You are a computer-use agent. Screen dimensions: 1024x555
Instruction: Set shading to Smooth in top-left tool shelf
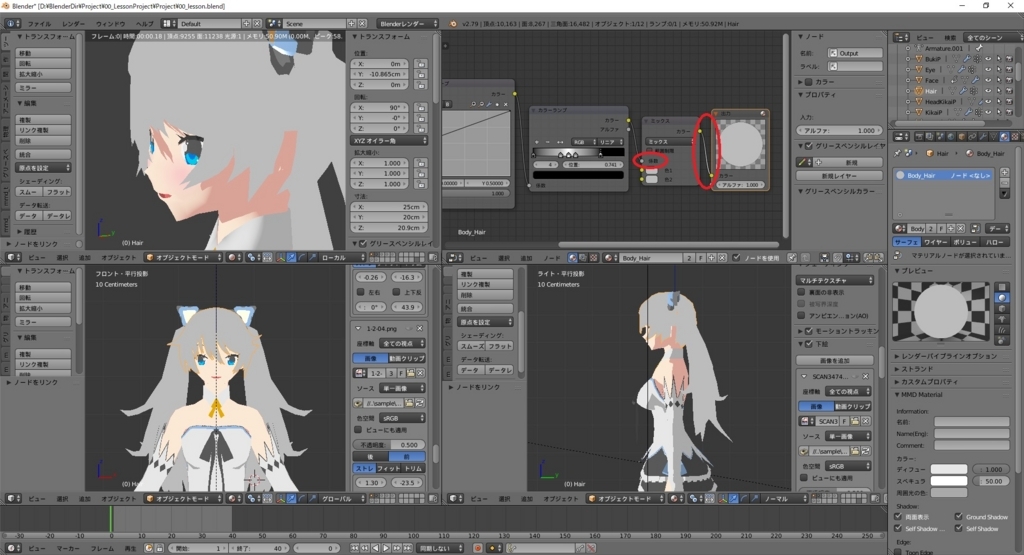[28, 192]
